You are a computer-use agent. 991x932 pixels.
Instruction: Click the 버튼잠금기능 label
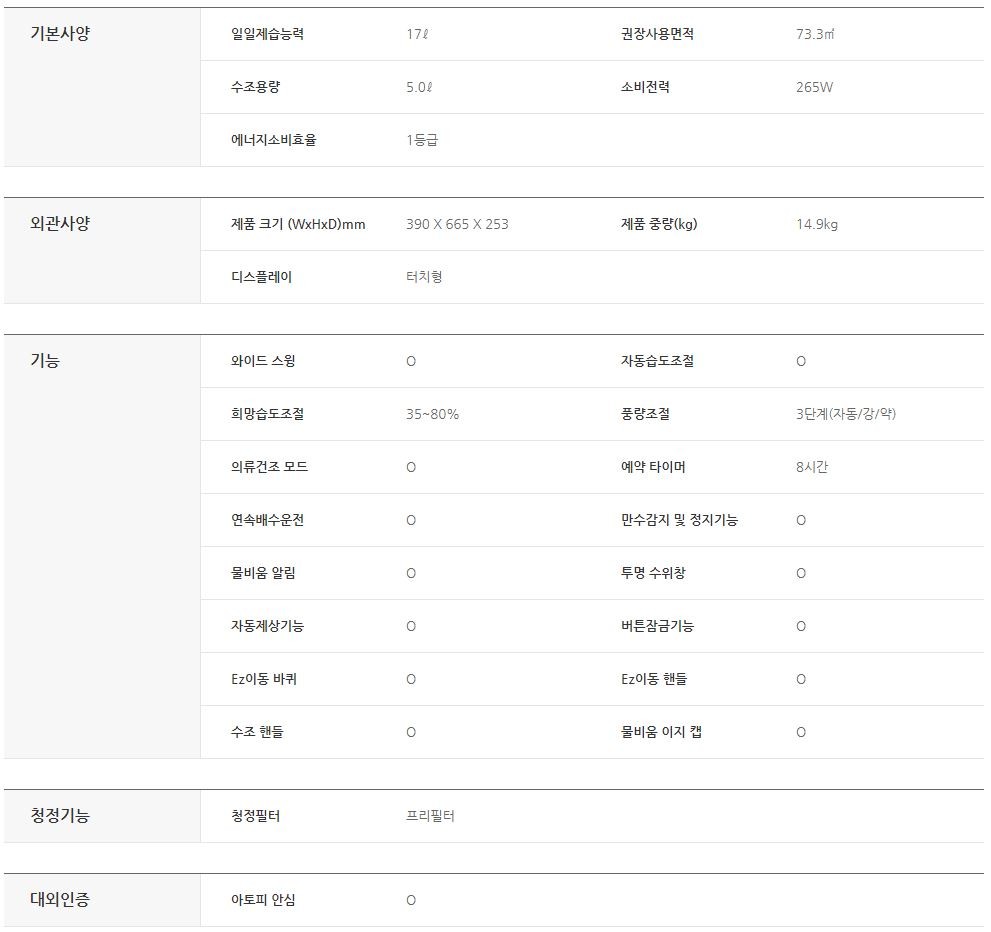tap(657, 626)
